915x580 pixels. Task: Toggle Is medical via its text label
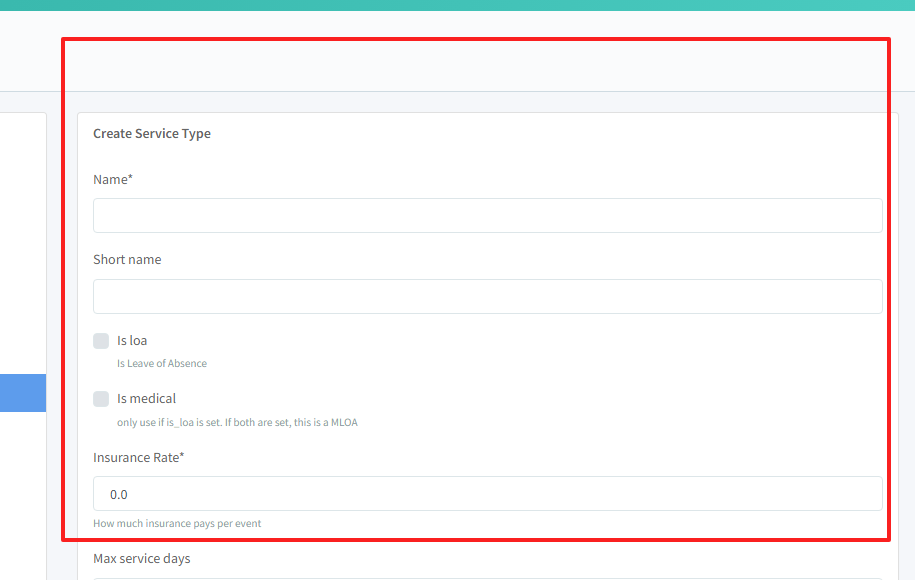click(x=146, y=399)
